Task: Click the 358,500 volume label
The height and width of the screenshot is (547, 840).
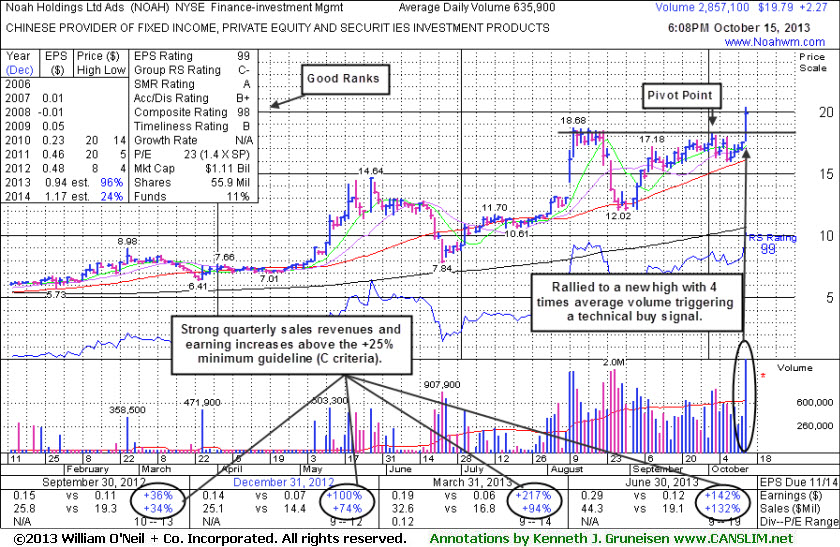Action: click(x=127, y=410)
